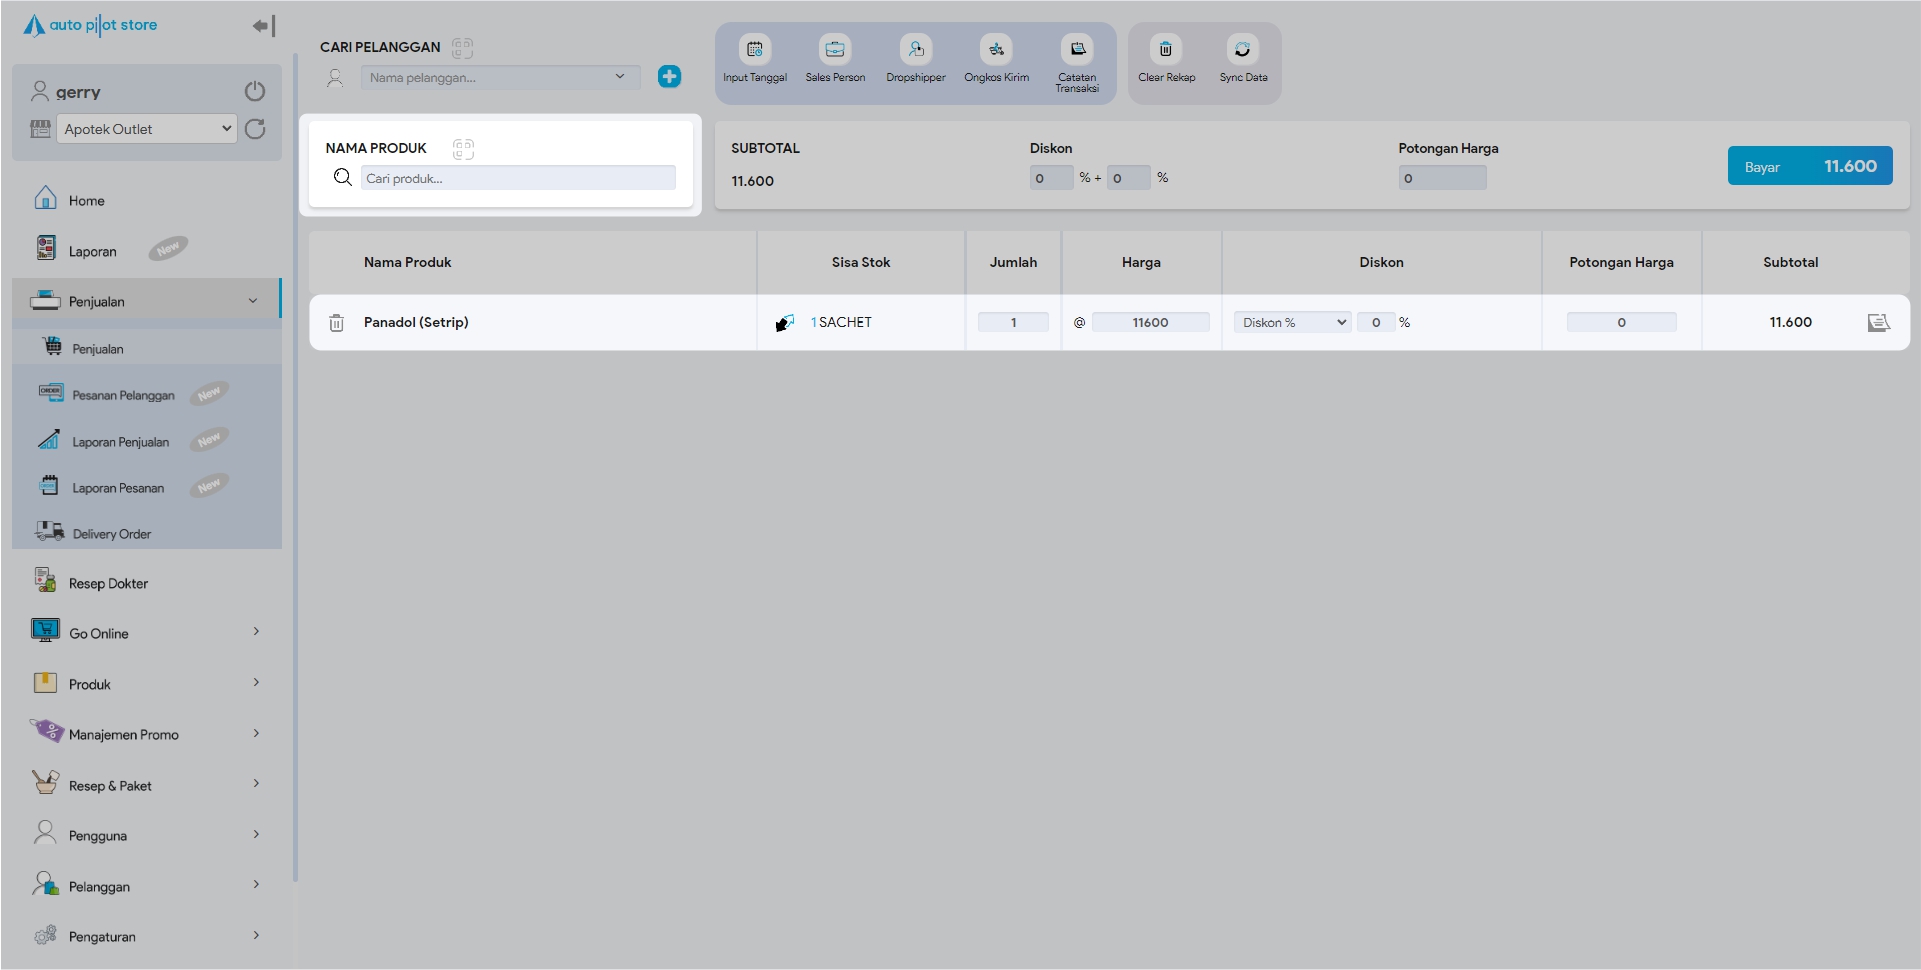Open the Diskon % type dropdown
The height and width of the screenshot is (970, 1921).
(1292, 323)
